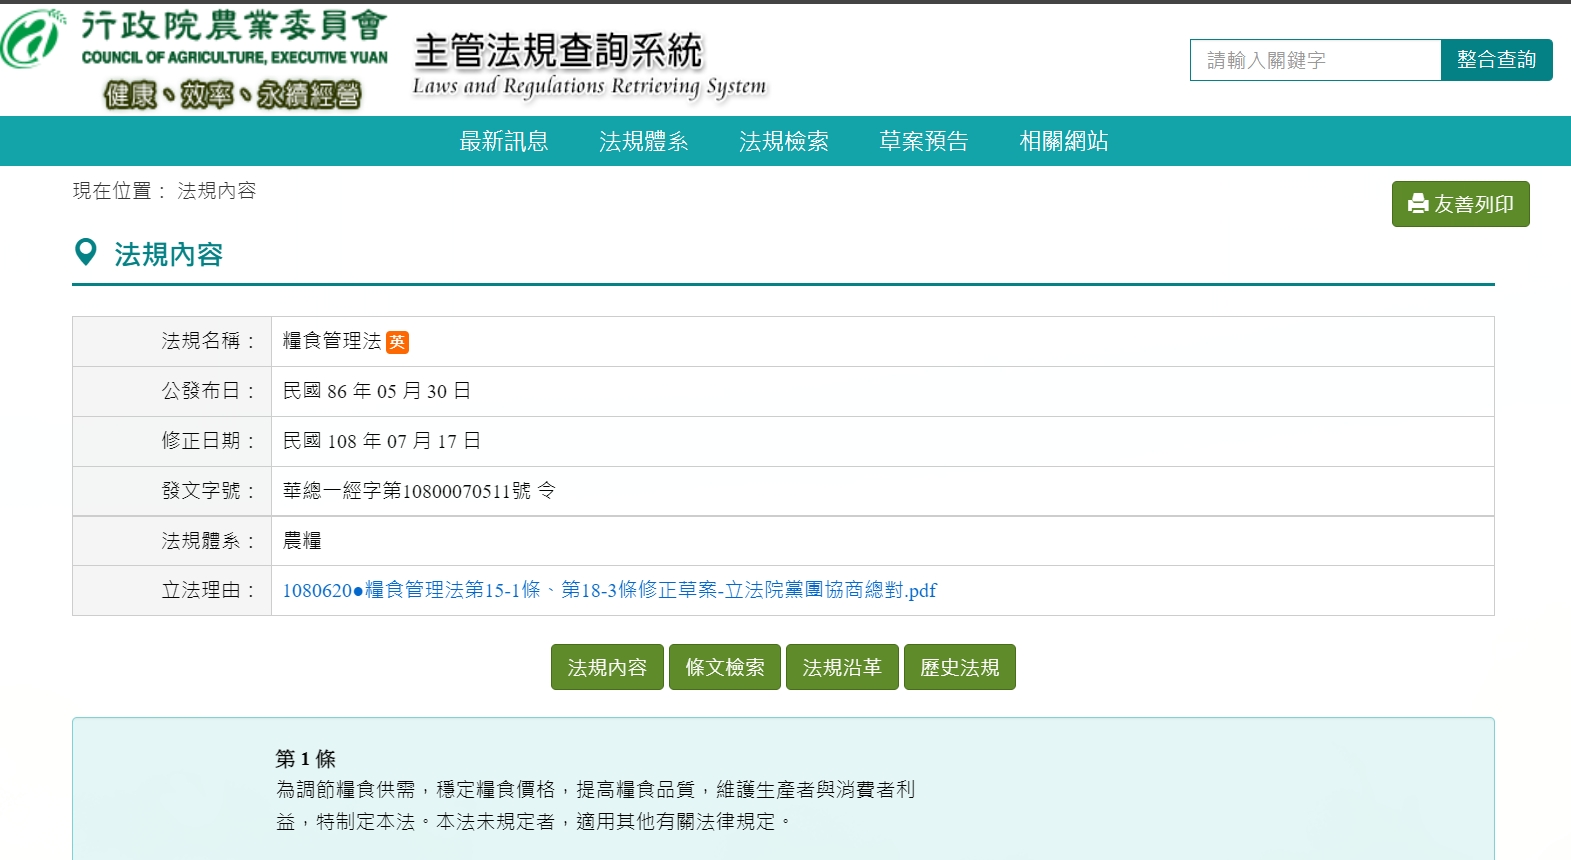Click the green 法規內容 button

[x=607, y=667]
